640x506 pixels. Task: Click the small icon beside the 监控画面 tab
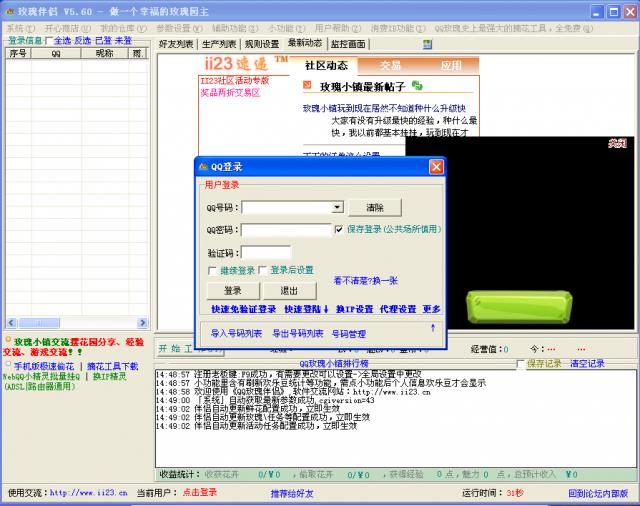tap(427, 44)
